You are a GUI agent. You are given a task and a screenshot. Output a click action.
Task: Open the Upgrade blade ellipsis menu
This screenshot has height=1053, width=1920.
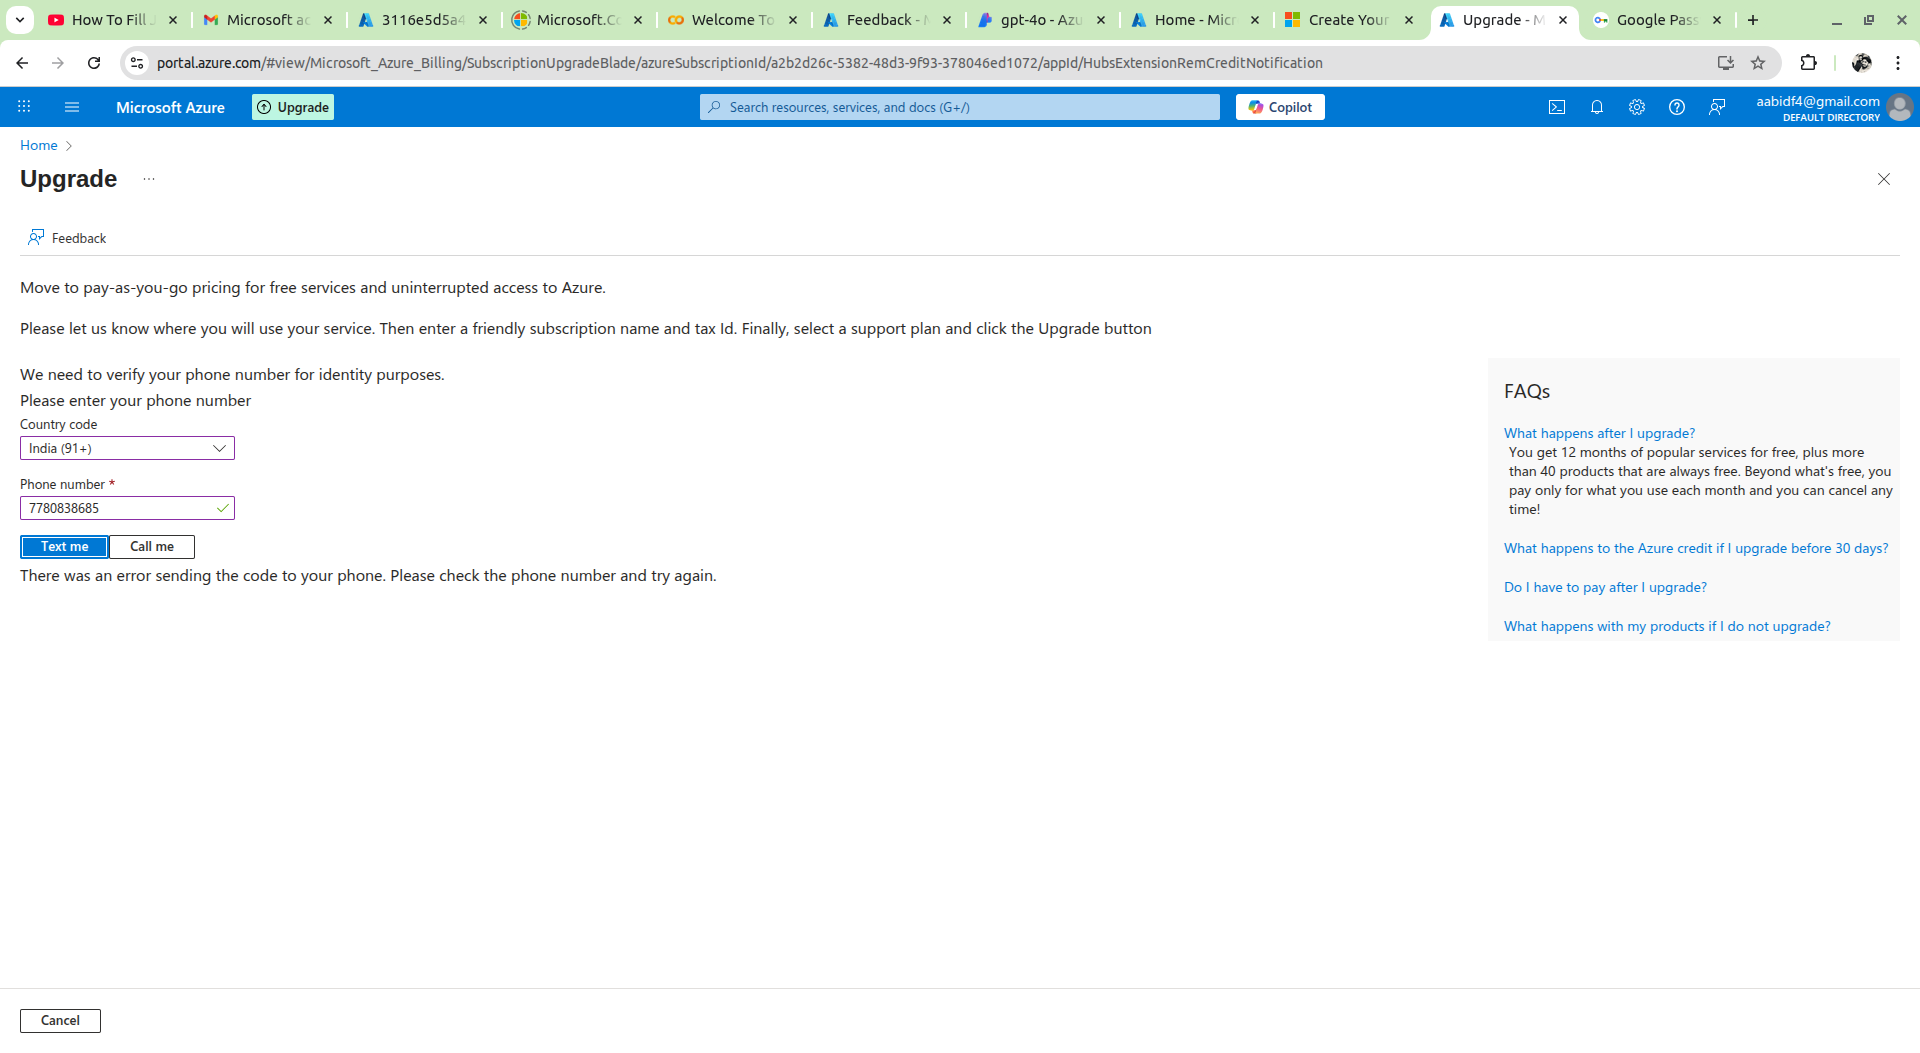pos(149,179)
